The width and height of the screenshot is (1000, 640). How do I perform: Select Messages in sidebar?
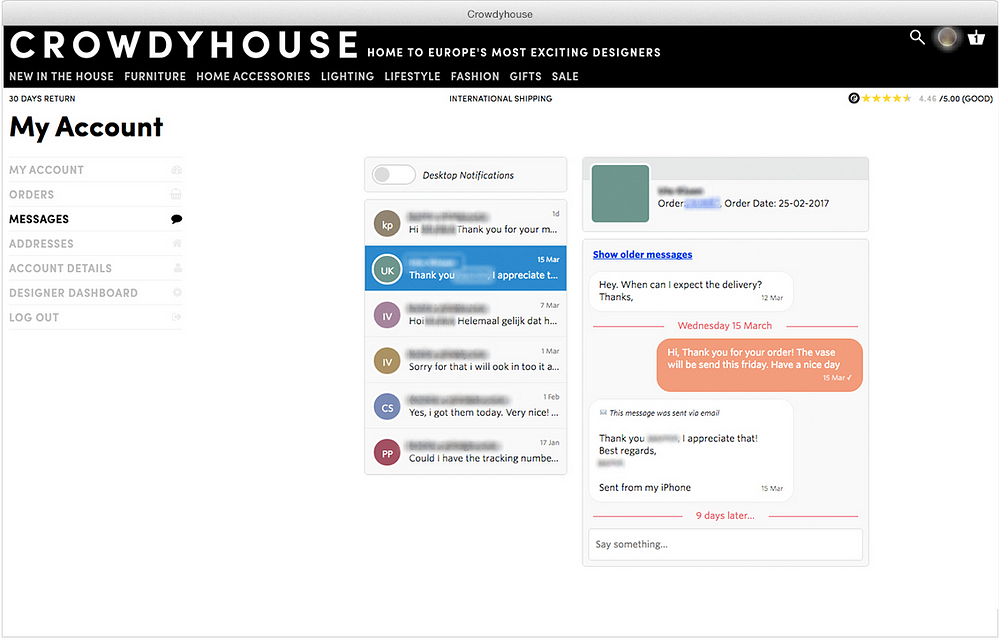pyautogui.click(x=96, y=219)
